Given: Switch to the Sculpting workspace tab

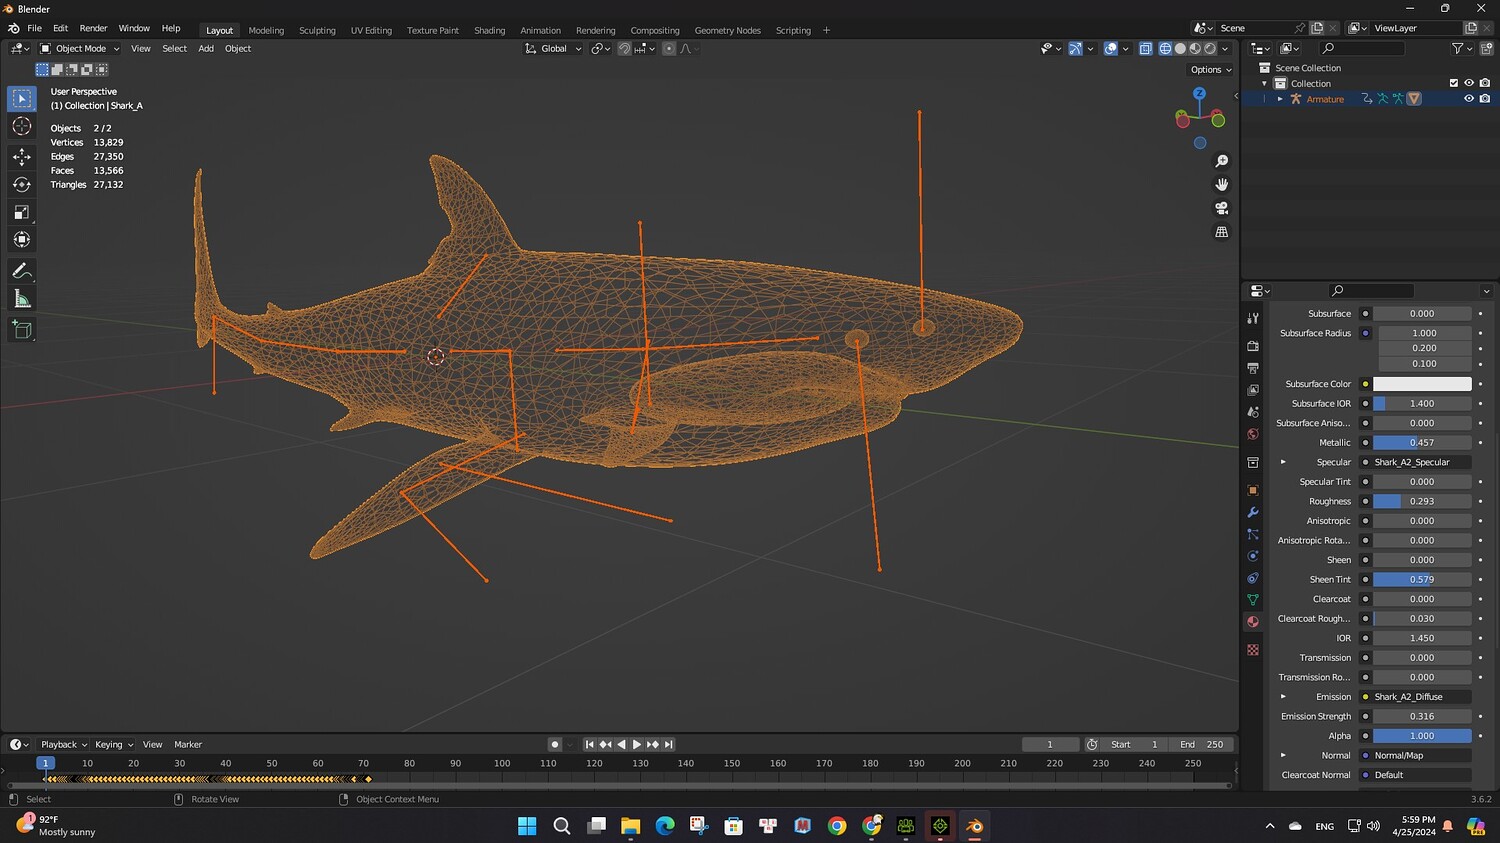Looking at the screenshot, I should tap(317, 30).
